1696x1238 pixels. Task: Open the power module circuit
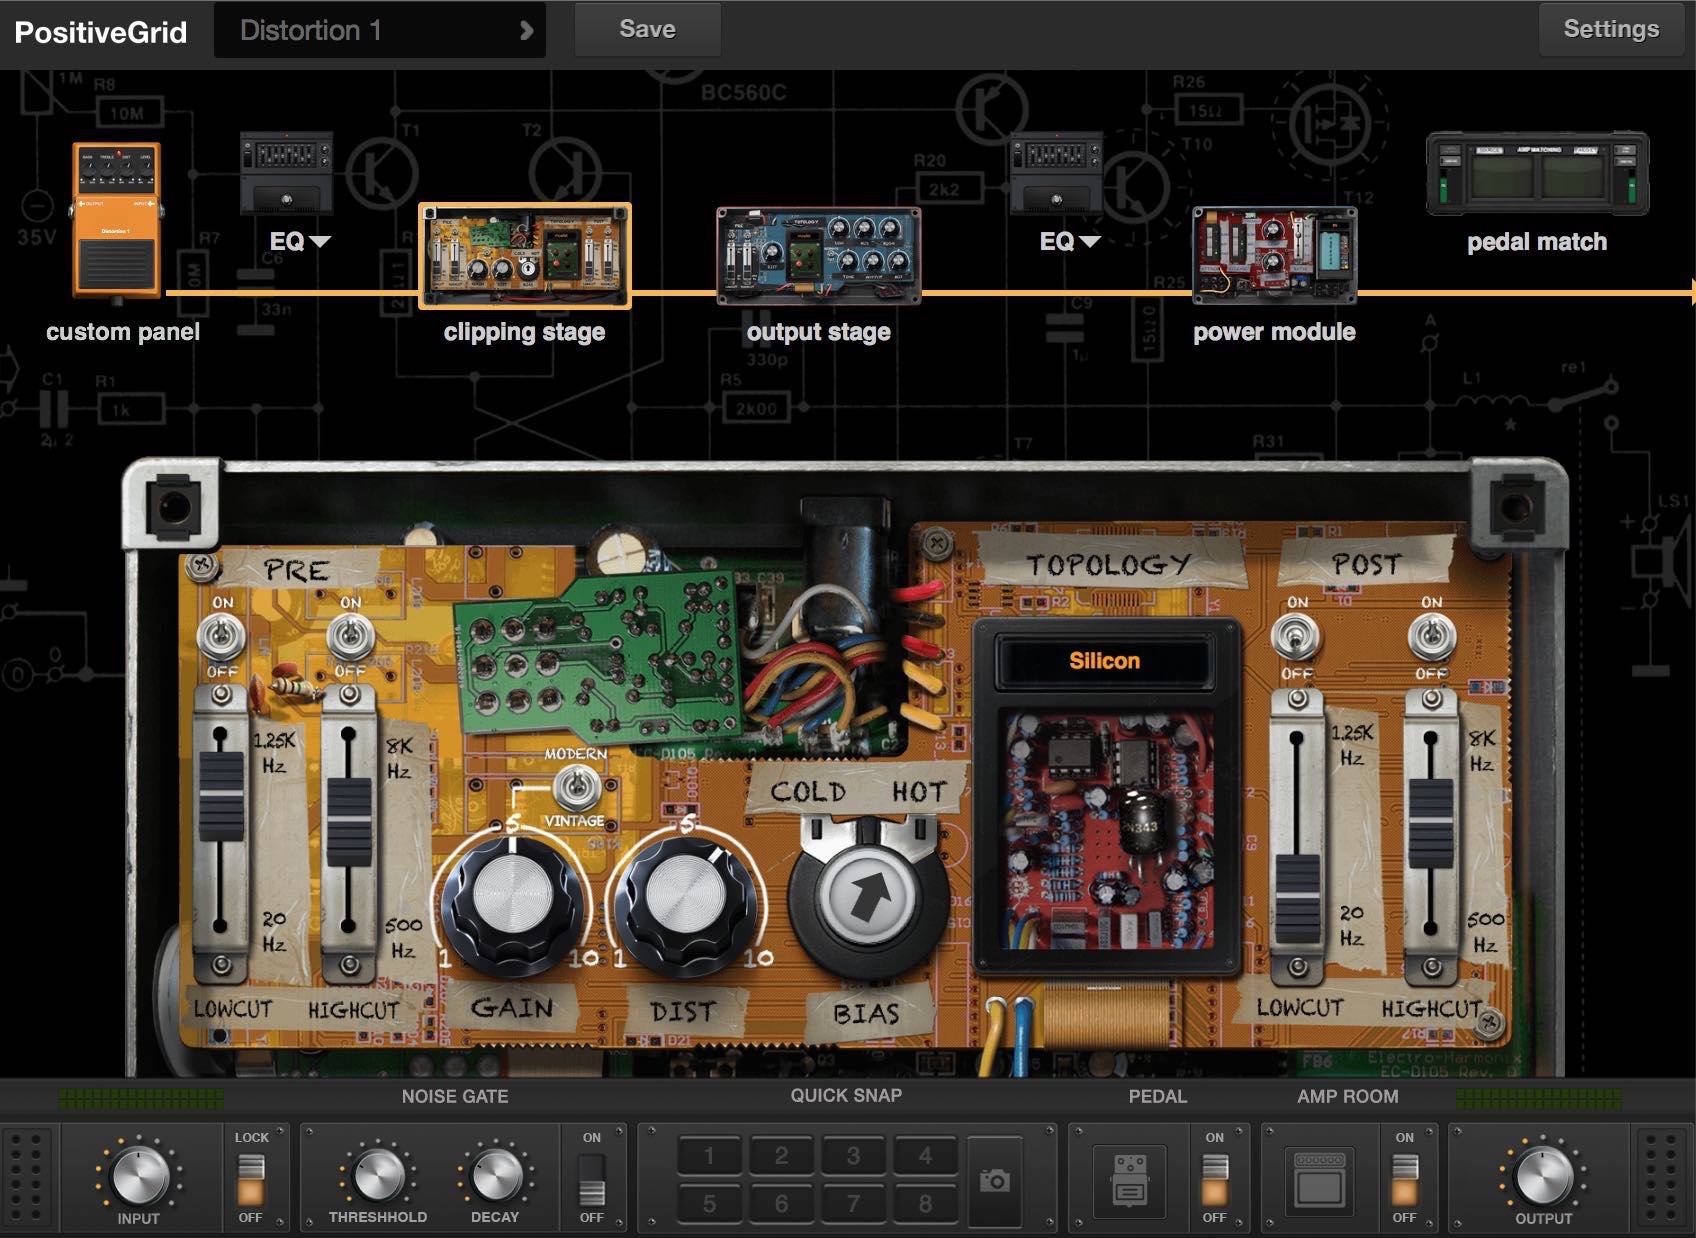1275,256
